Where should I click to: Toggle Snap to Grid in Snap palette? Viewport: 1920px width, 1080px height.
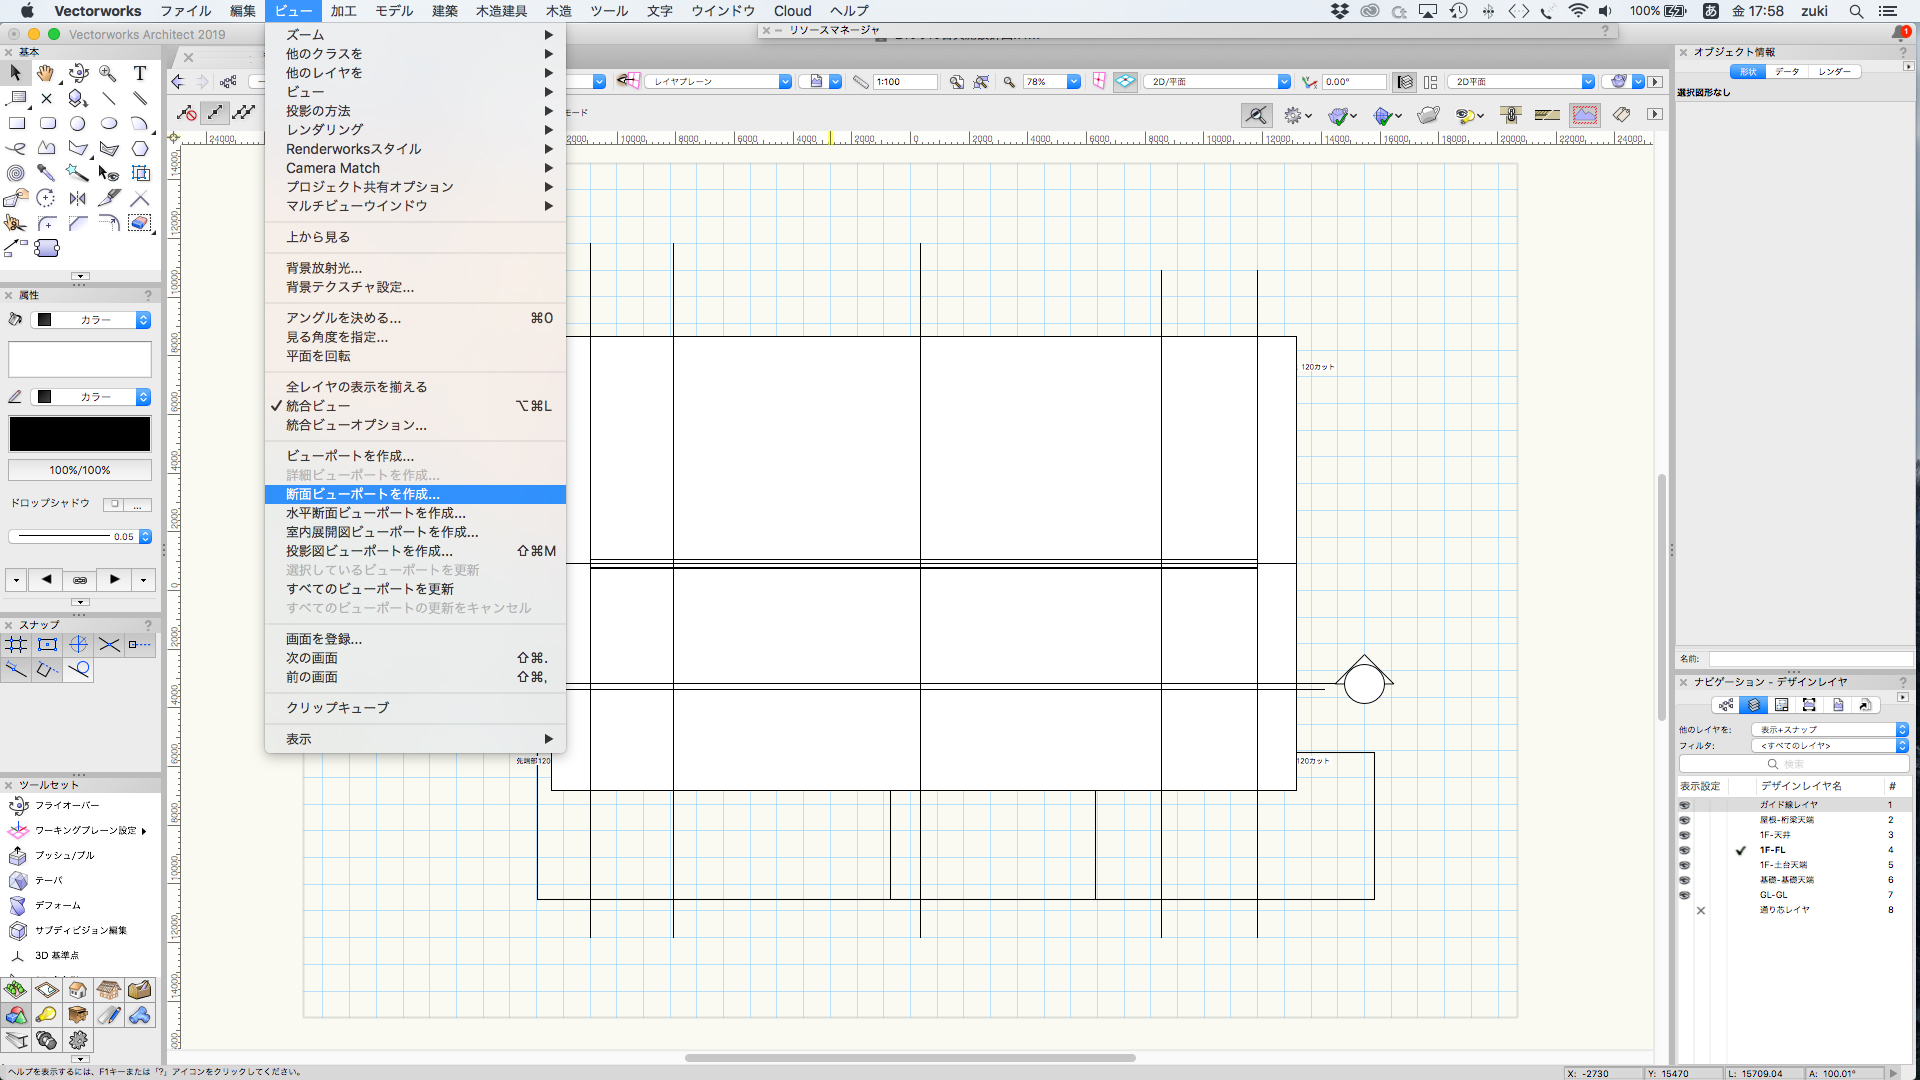(16, 645)
